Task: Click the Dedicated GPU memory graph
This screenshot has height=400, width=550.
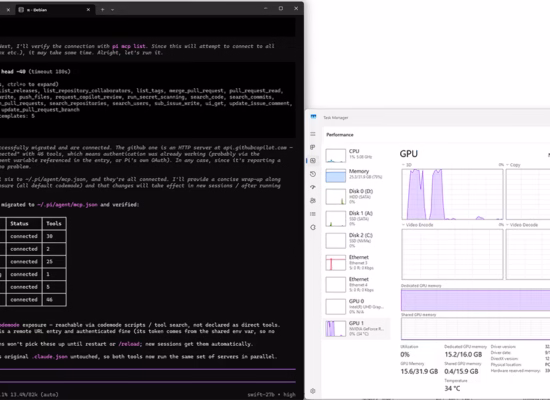Action: pos(476,300)
